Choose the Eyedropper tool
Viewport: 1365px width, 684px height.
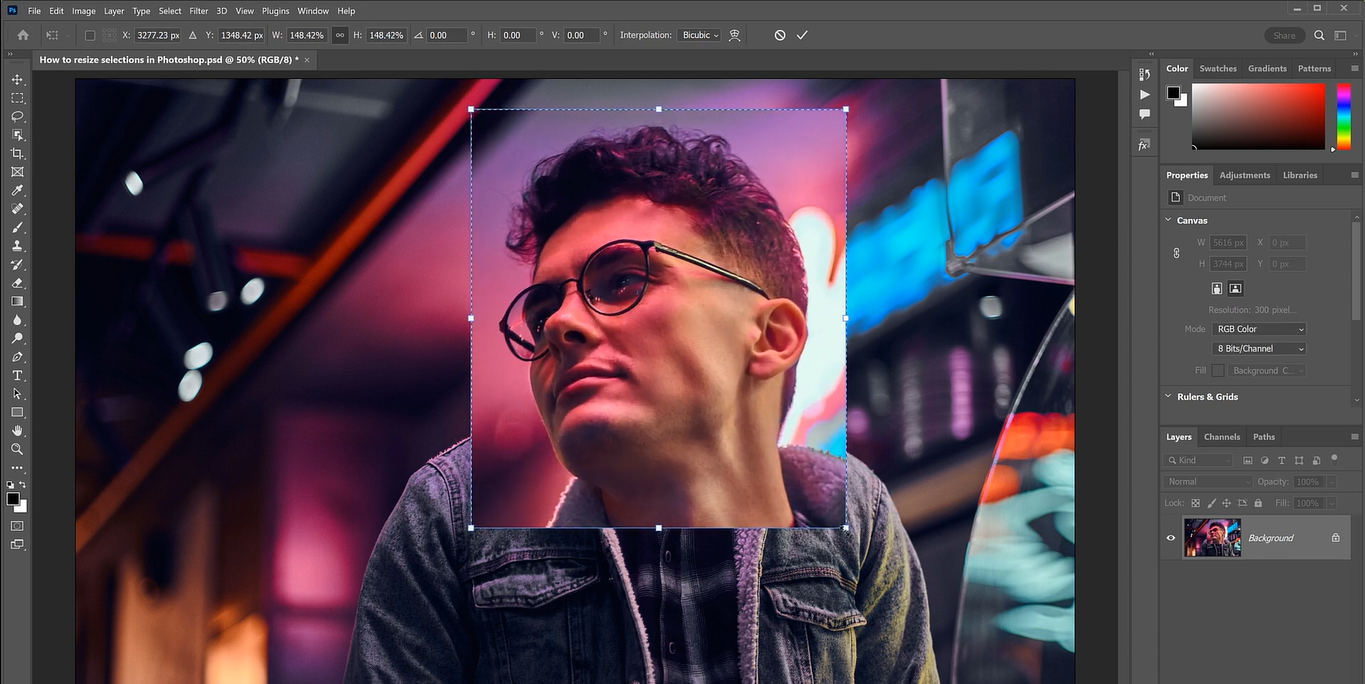[x=17, y=190]
